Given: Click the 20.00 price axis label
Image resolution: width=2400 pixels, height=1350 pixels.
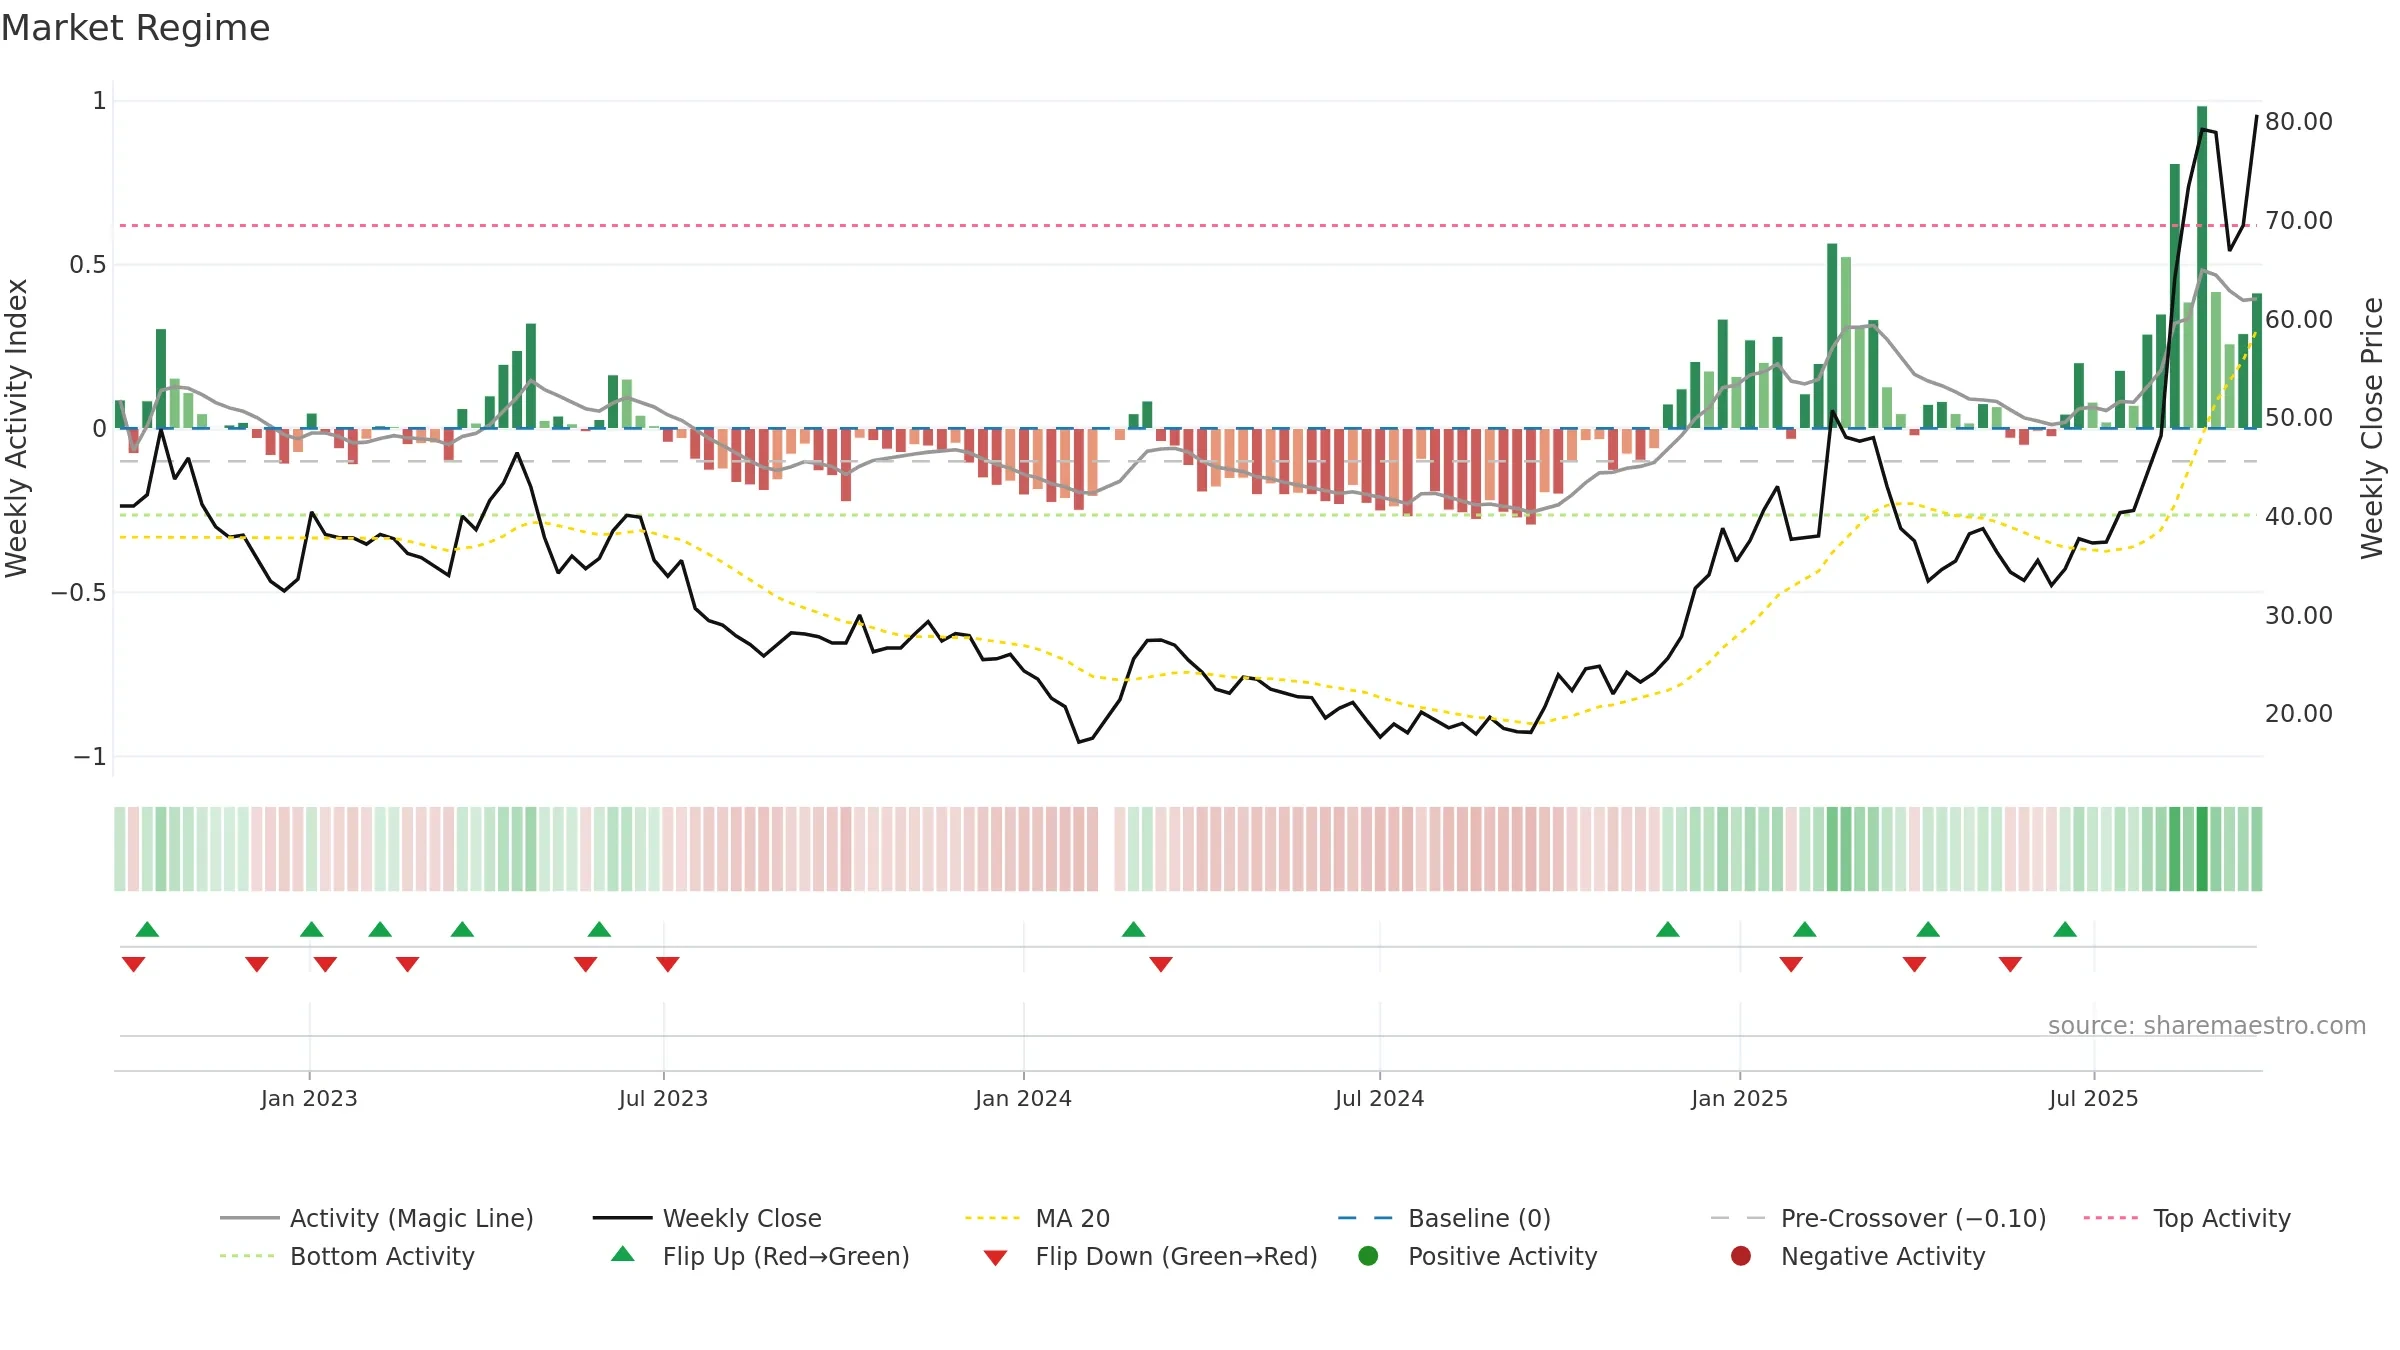Looking at the screenshot, I should 2299,714.
